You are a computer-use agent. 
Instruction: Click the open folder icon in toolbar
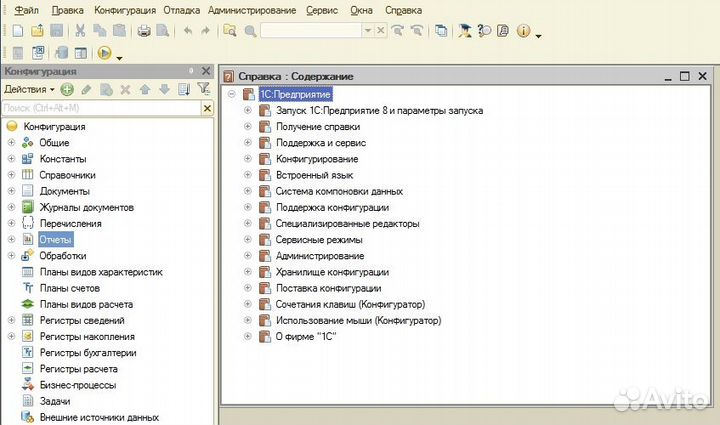point(36,31)
